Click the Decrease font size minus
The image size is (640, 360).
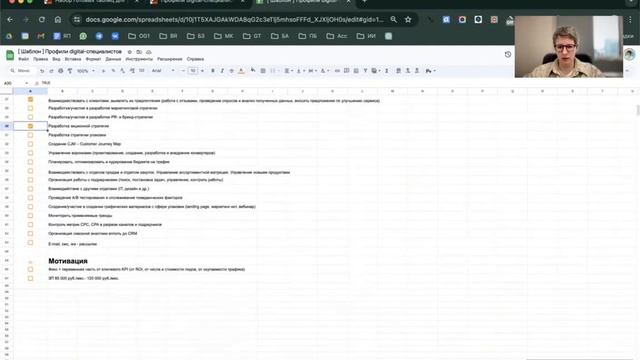click(x=183, y=71)
